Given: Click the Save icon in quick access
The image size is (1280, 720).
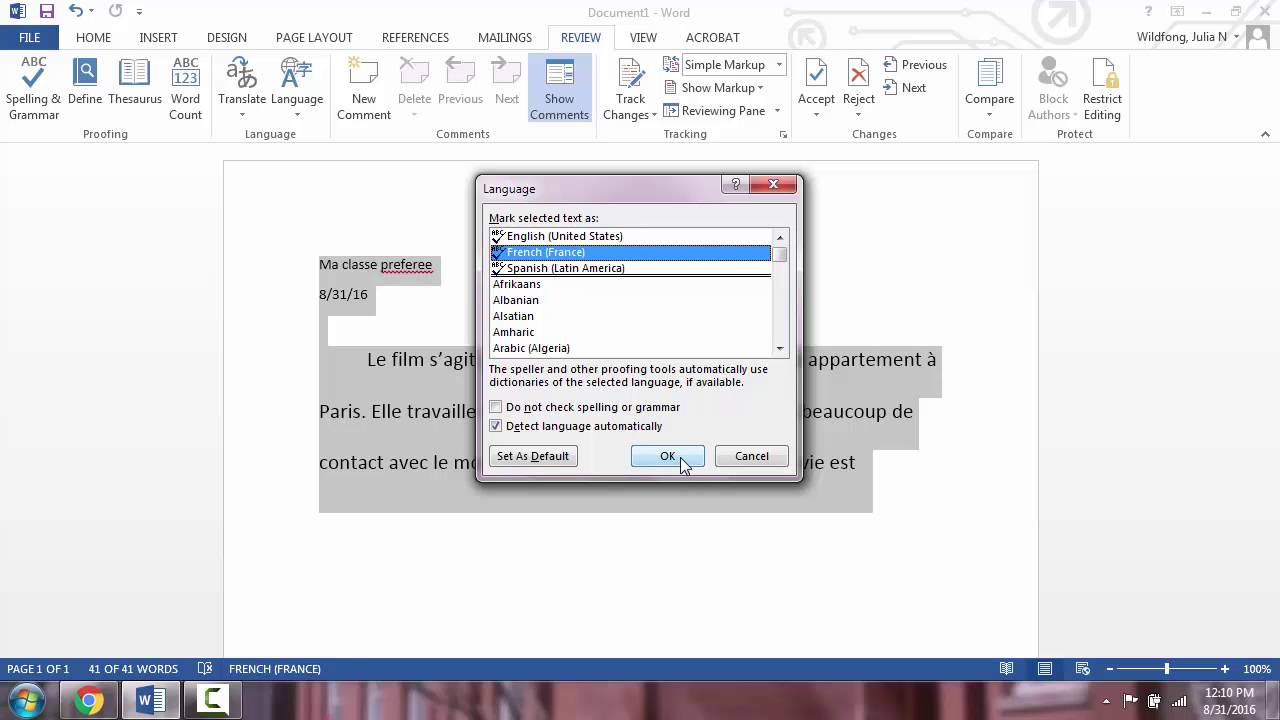Looking at the screenshot, I should click(47, 11).
